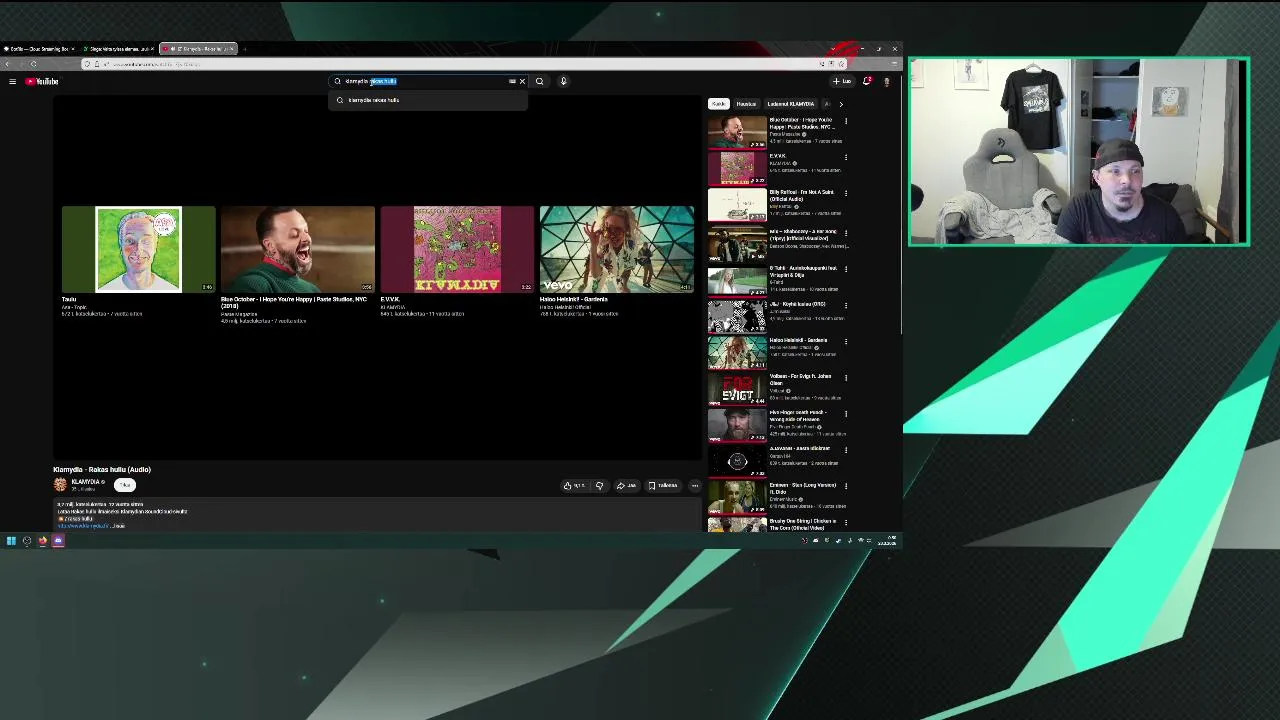Dislike the Klamydia video
The height and width of the screenshot is (720, 1280).
tap(599, 485)
